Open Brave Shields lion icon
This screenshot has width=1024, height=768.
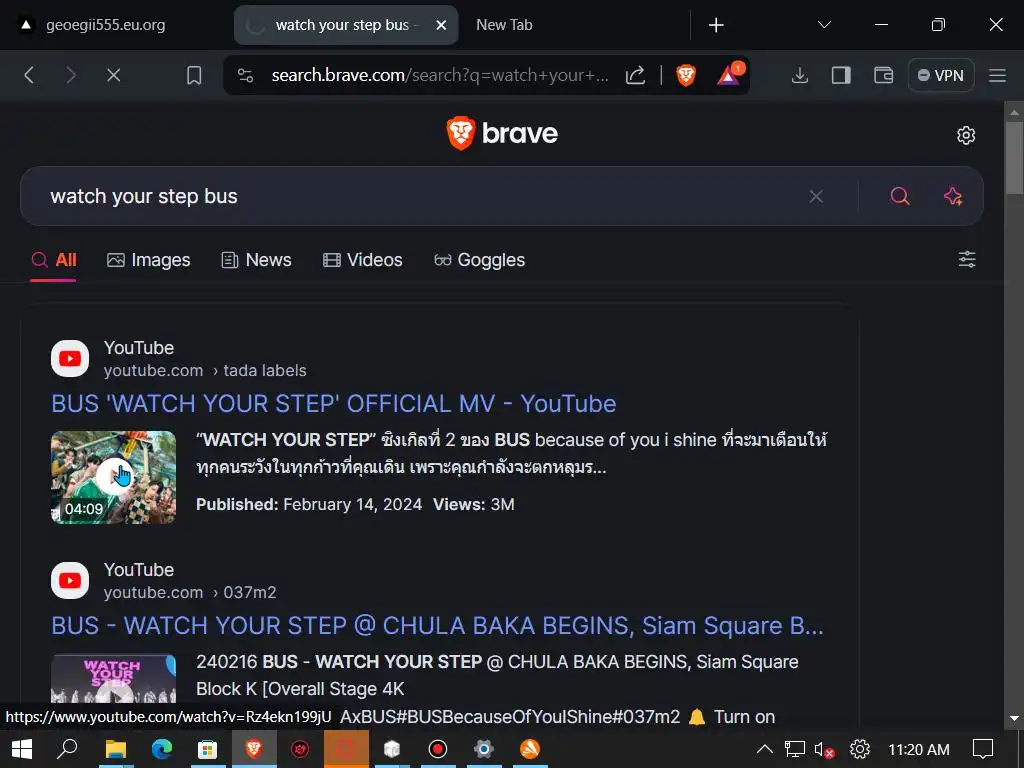686,76
